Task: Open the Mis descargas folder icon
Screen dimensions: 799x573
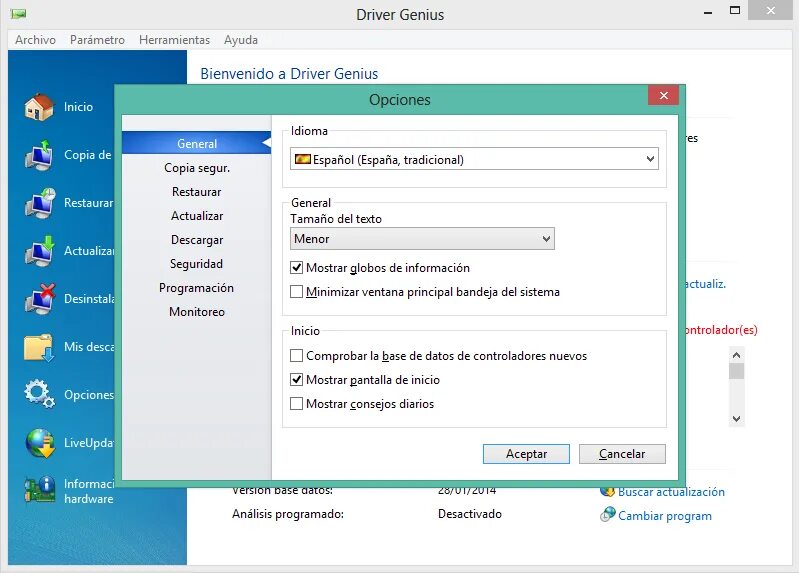Action: click(x=39, y=348)
